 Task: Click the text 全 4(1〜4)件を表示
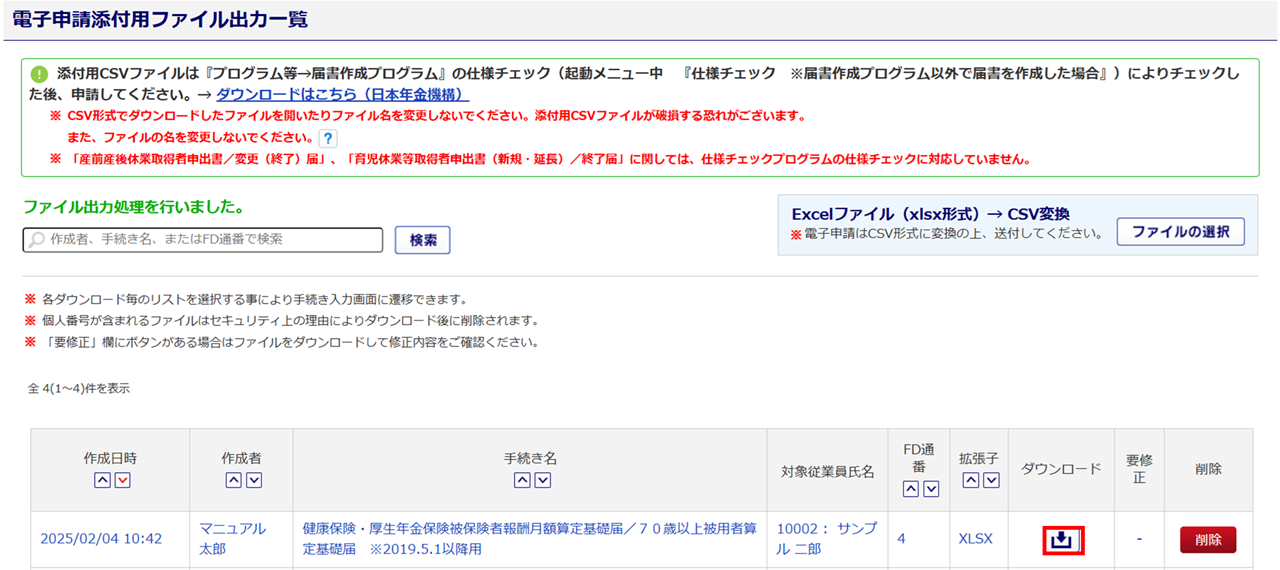click(x=79, y=388)
